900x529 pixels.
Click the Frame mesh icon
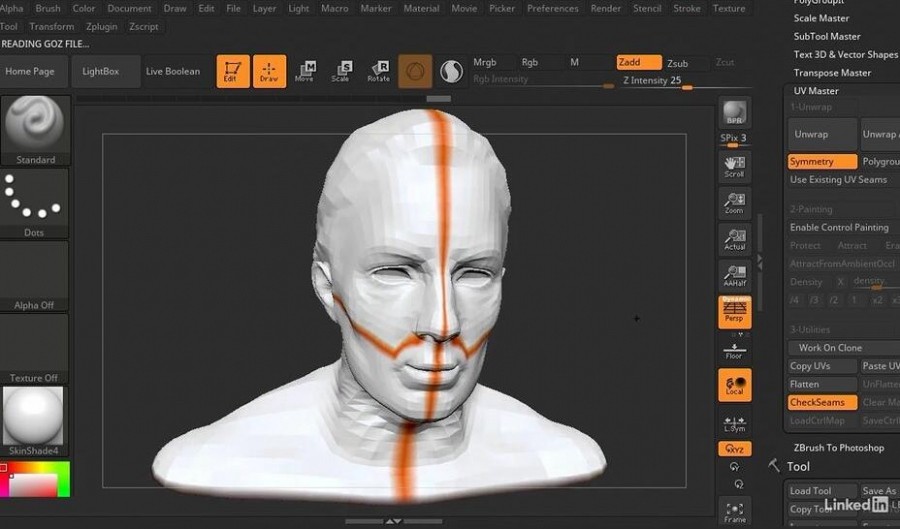point(735,512)
